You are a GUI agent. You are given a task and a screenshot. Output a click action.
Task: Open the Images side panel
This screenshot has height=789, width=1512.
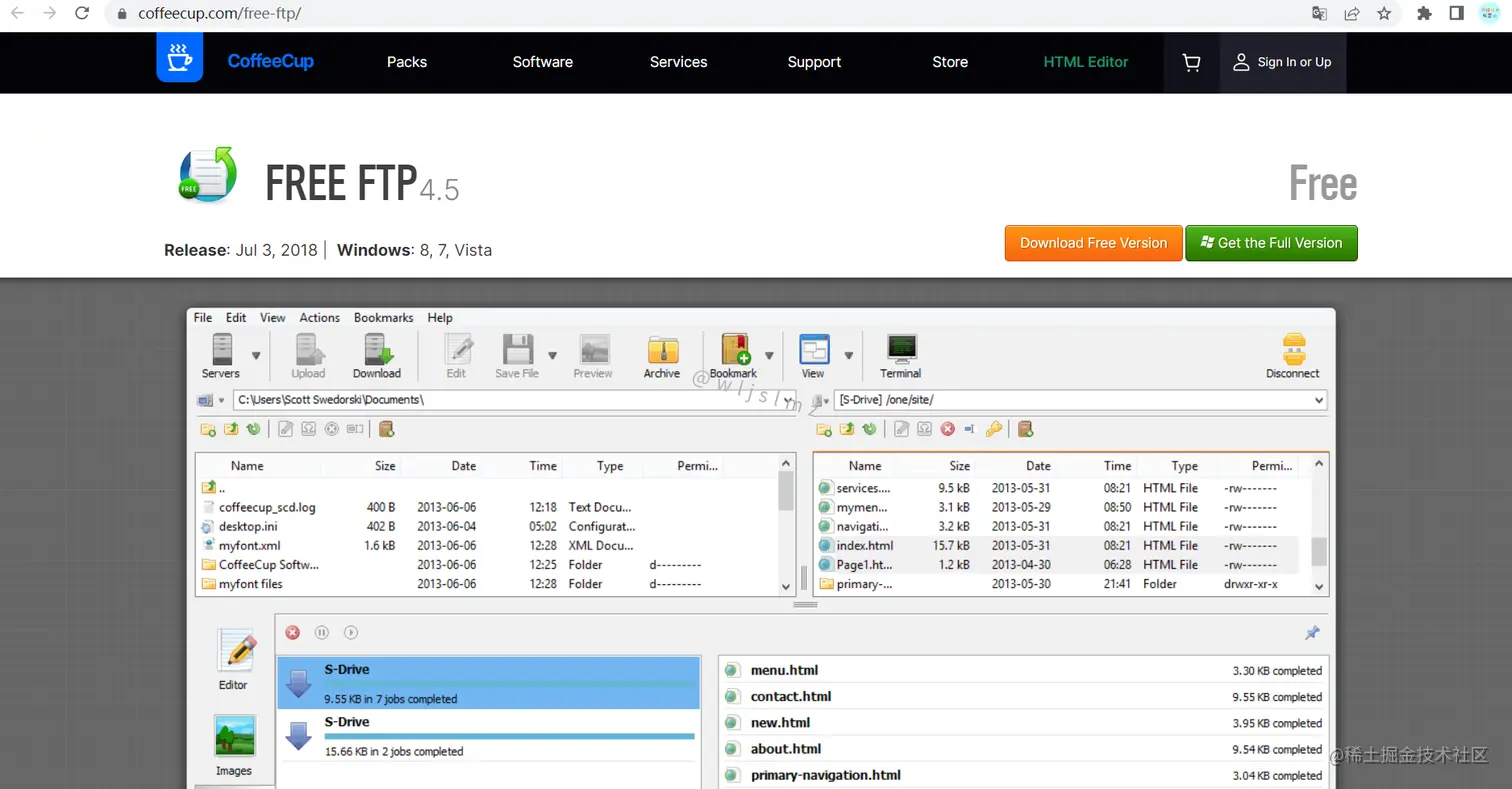pyautogui.click(x=234, y=746)
